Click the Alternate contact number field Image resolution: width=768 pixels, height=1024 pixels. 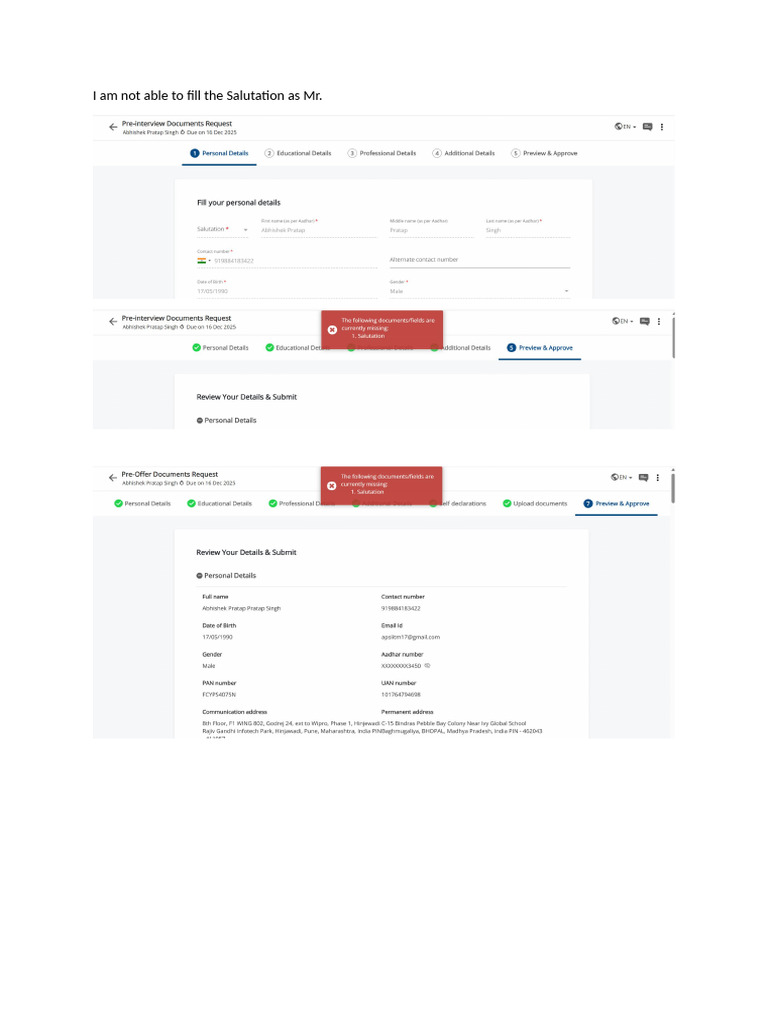479,260
